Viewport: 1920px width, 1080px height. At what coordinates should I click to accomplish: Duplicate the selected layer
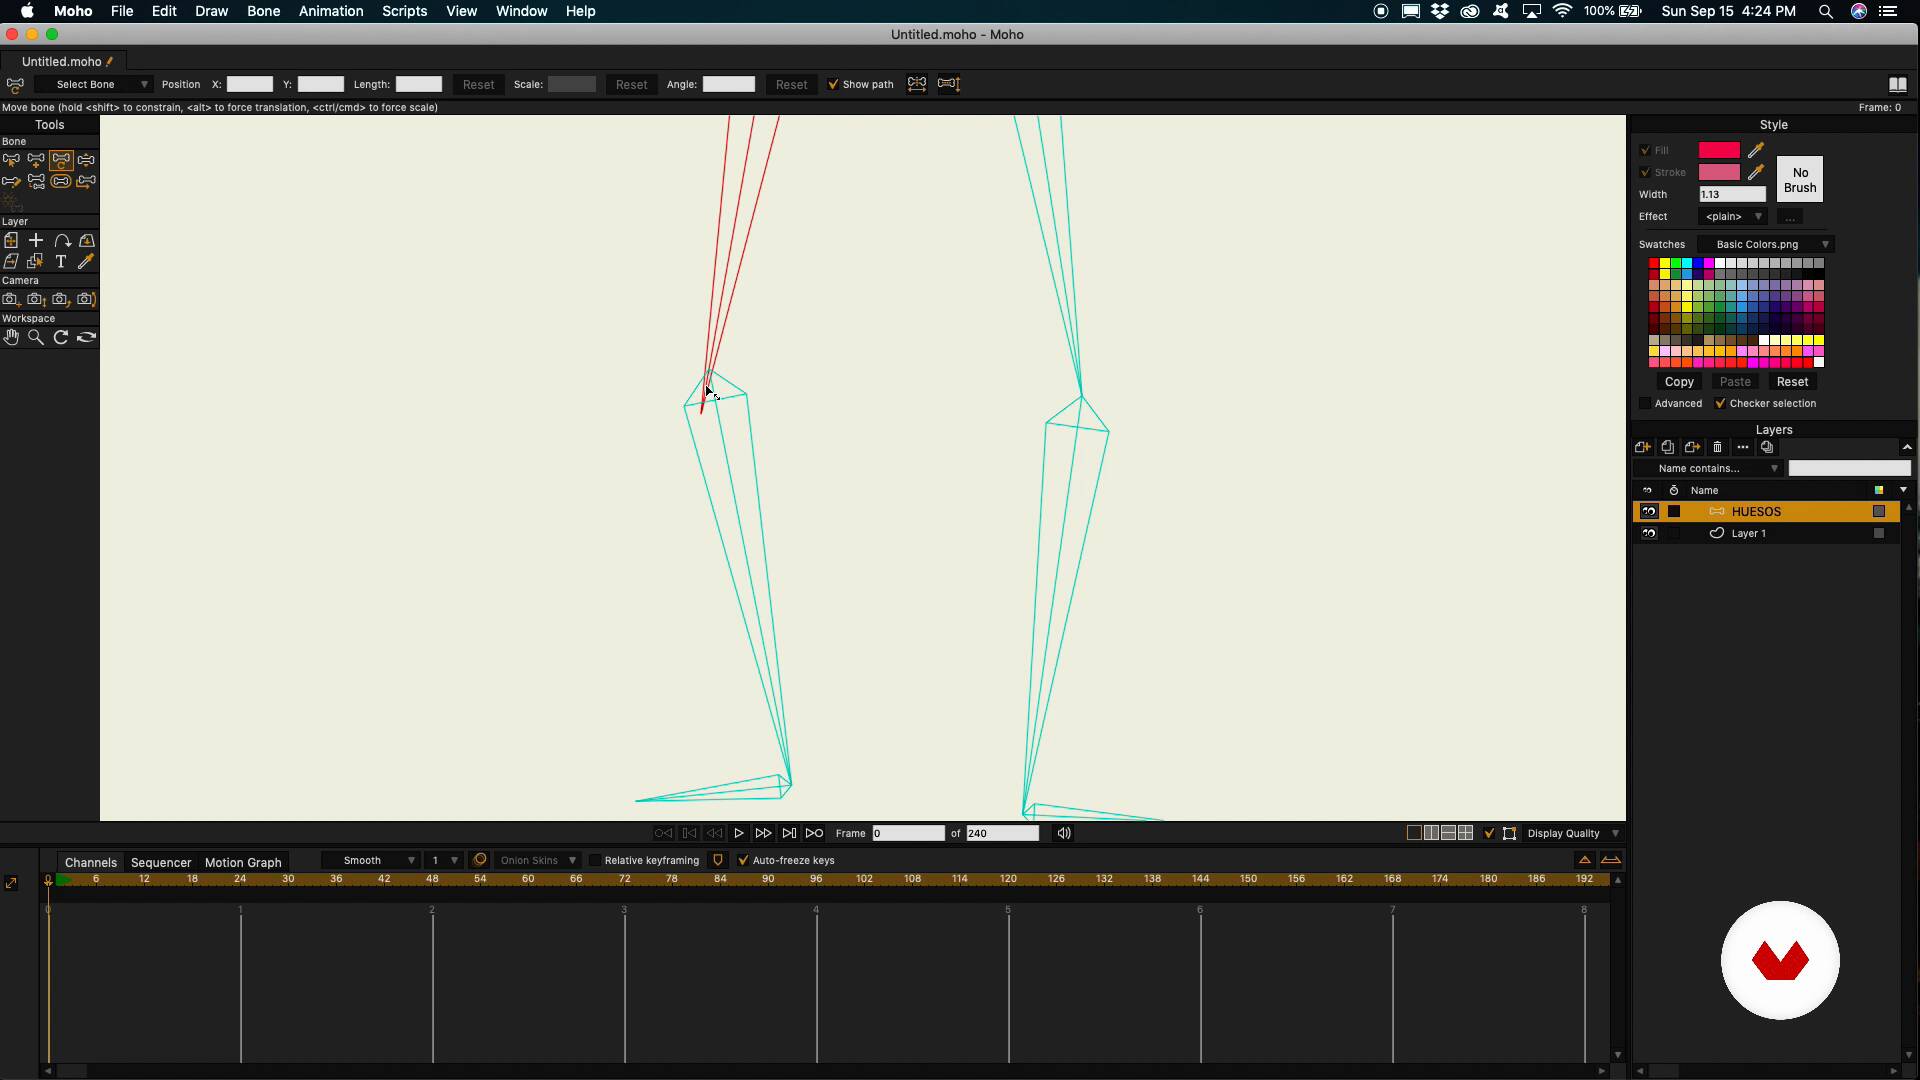pyautogui.click(x=1667, y=448)
